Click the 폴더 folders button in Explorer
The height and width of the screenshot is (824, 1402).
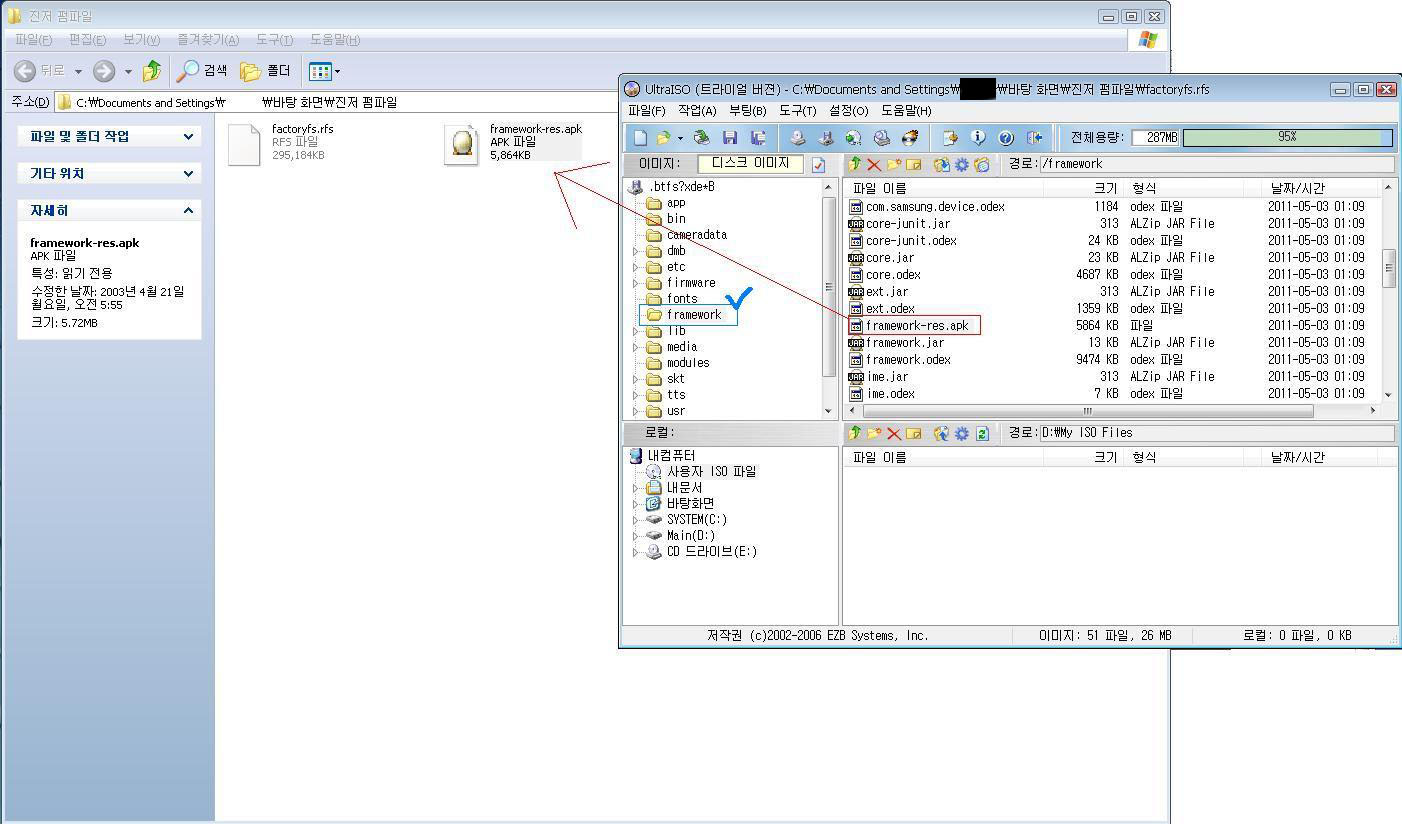point(266,71)
